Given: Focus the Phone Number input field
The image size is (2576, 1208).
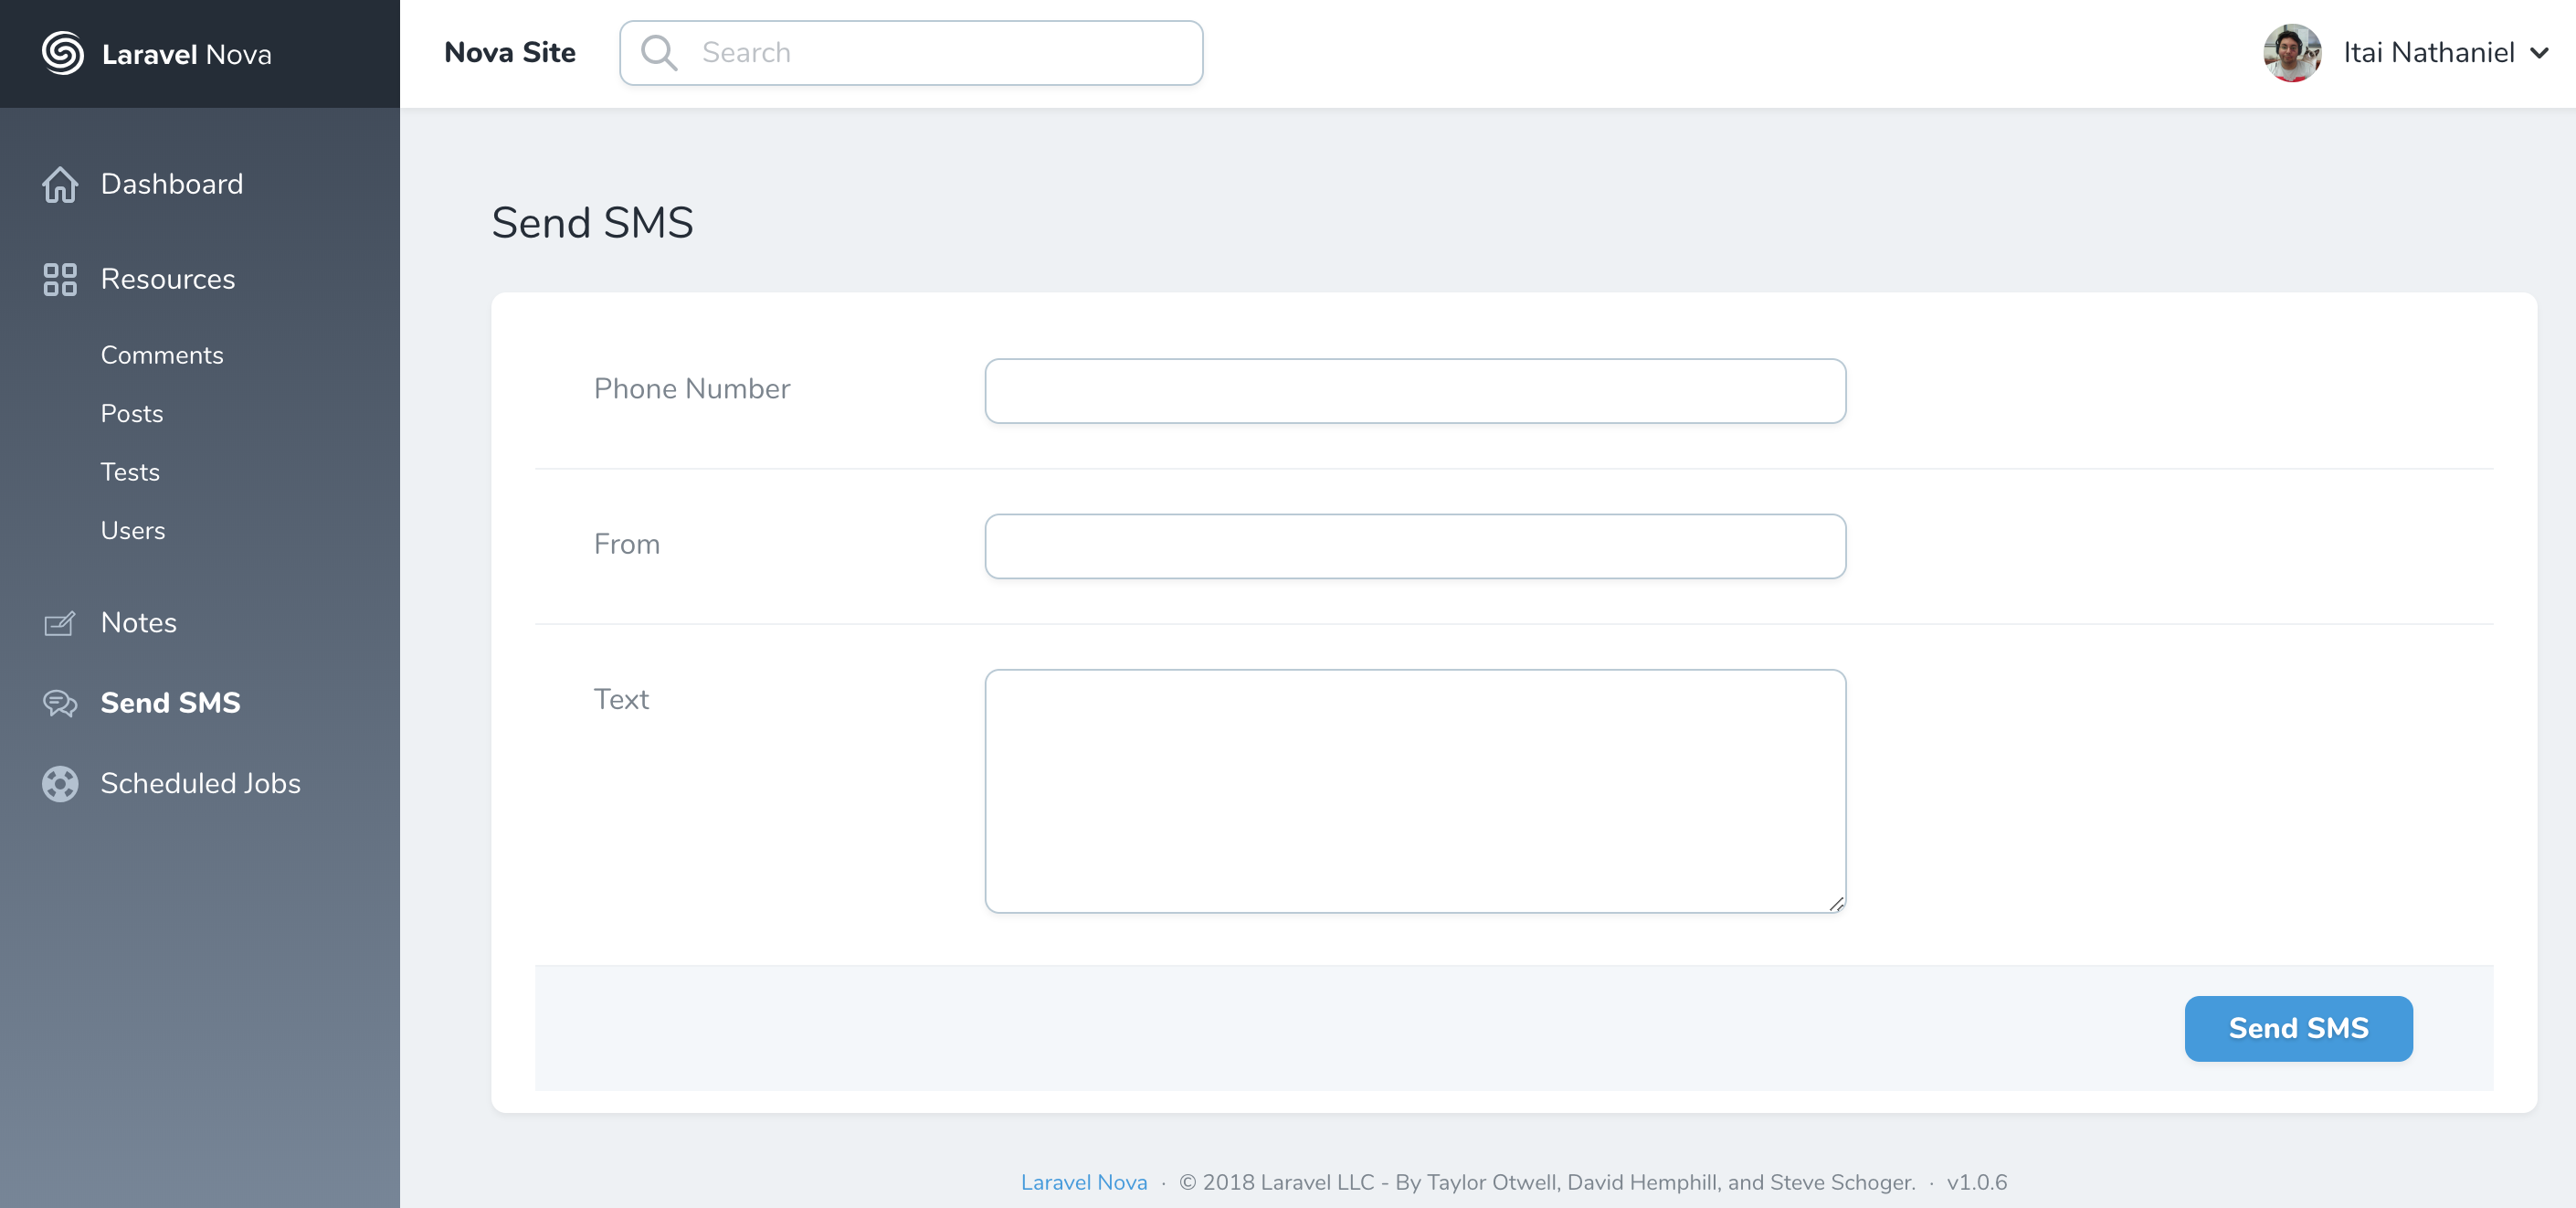Looking at the screenshot, I should 1414,391.
